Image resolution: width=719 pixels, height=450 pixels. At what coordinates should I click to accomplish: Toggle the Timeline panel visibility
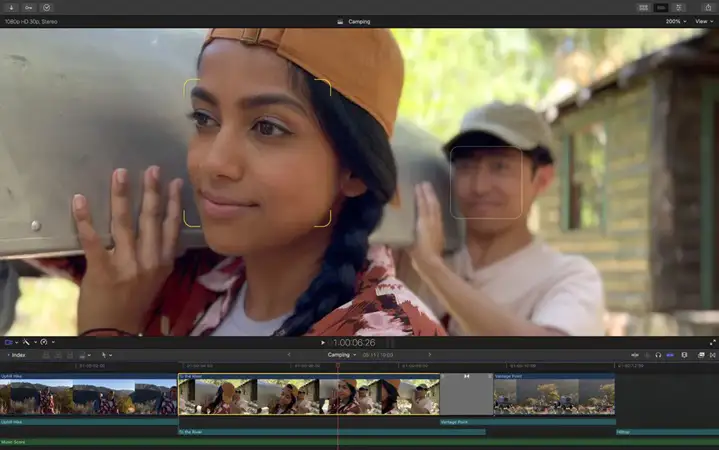(x=661, y=7)
